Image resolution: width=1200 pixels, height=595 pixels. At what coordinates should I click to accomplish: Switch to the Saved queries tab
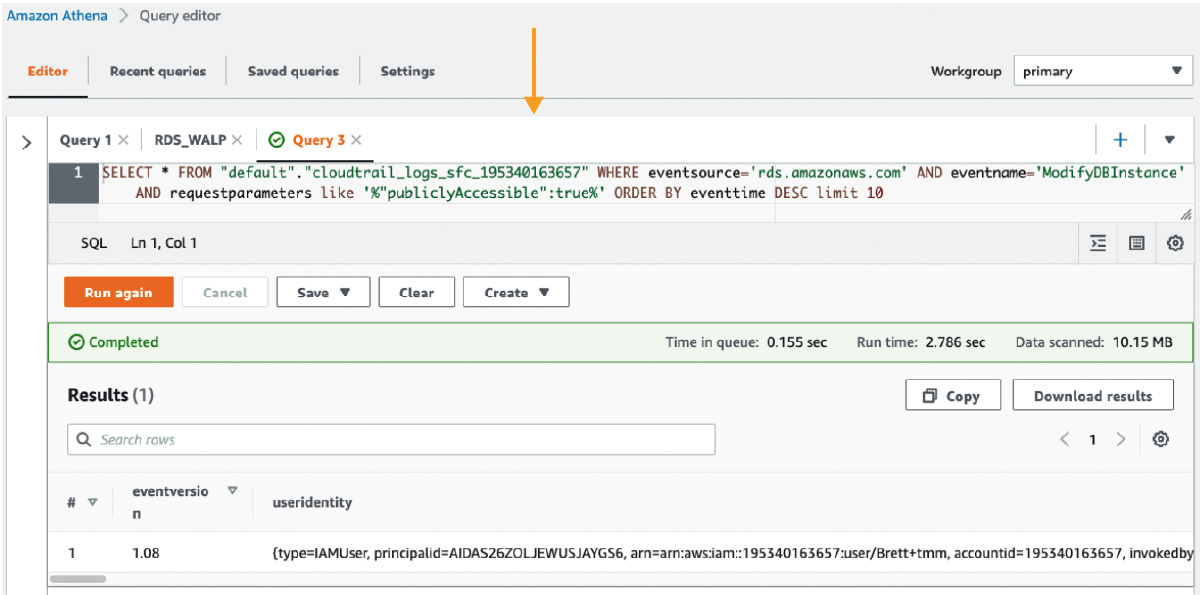[292, 71]
